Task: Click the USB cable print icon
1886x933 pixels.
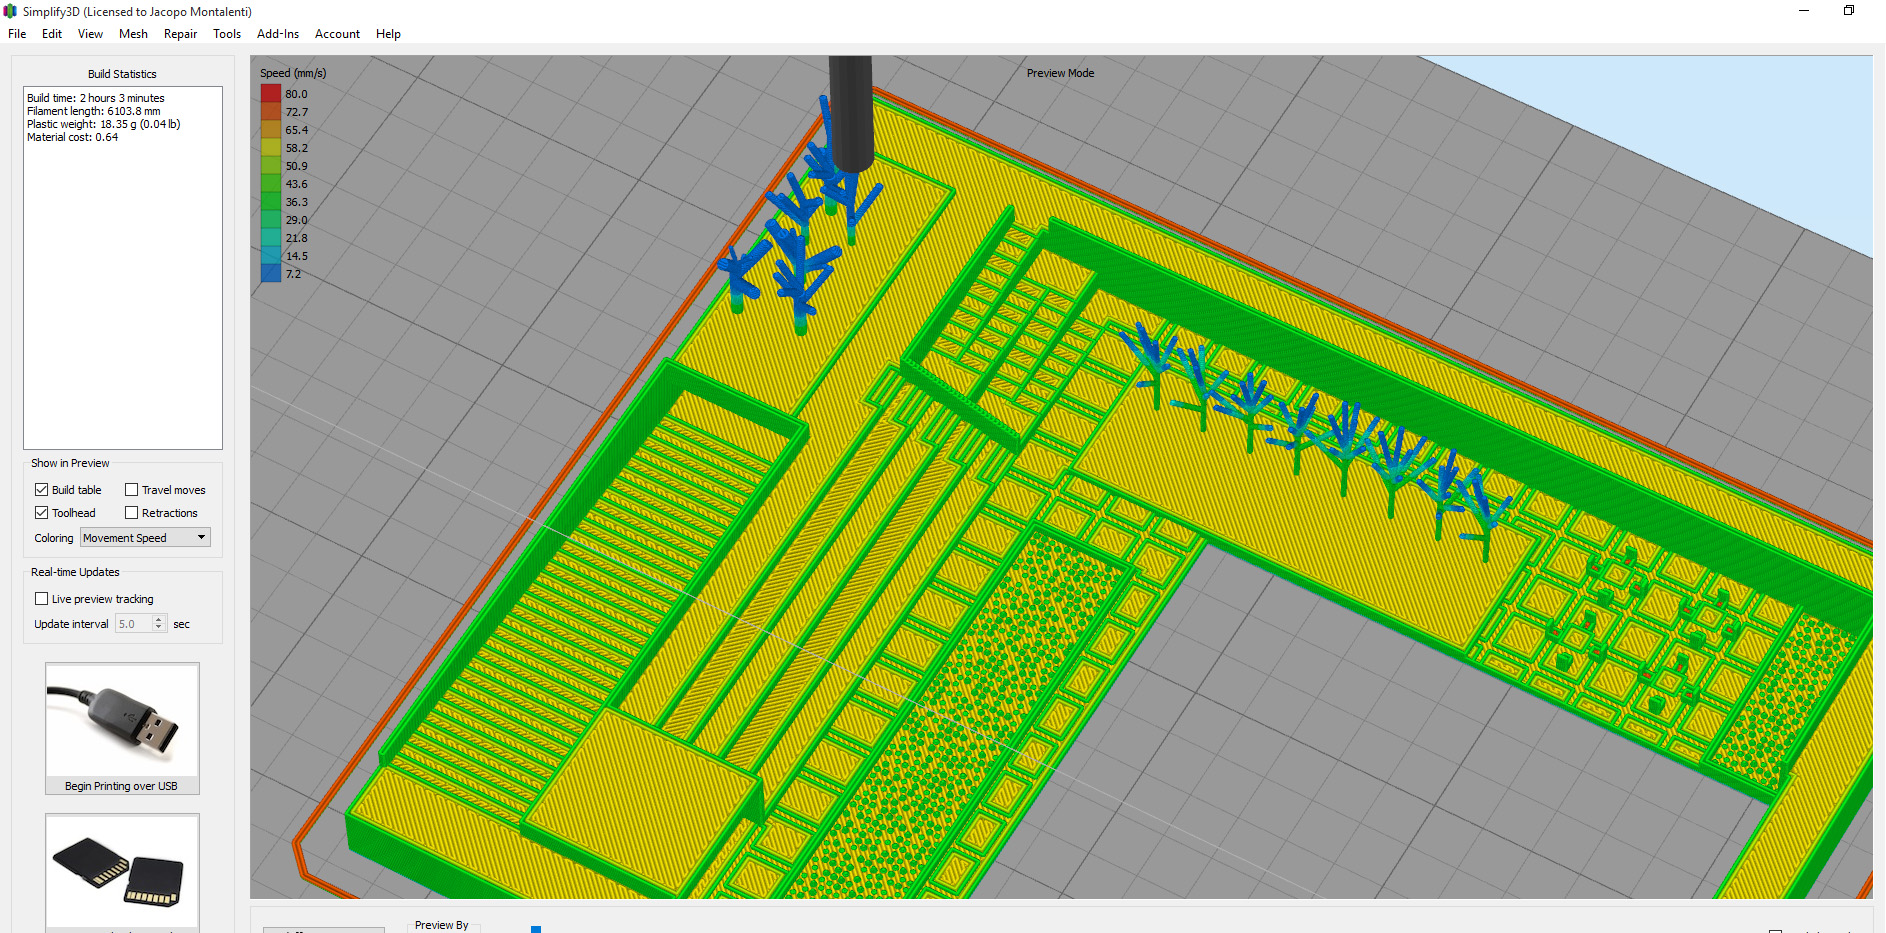Action: (x=122, y=719)
